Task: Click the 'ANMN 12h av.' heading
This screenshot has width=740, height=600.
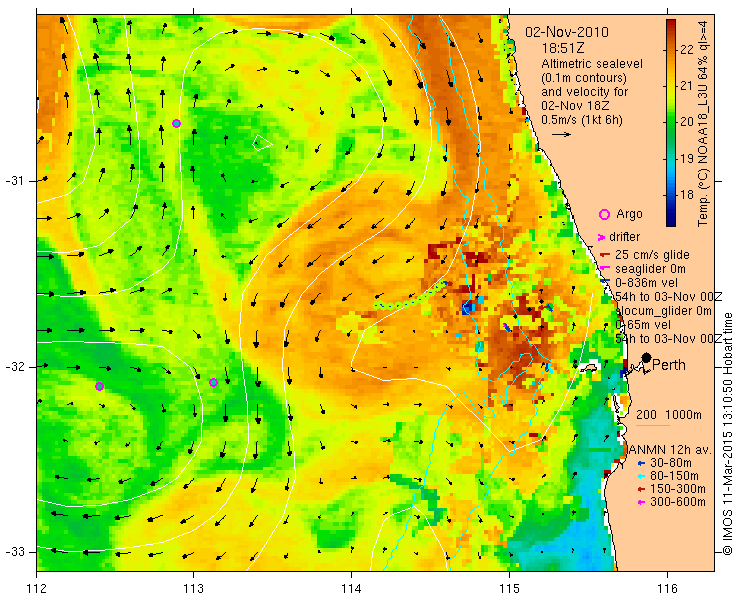Action: tap(670, 450)
